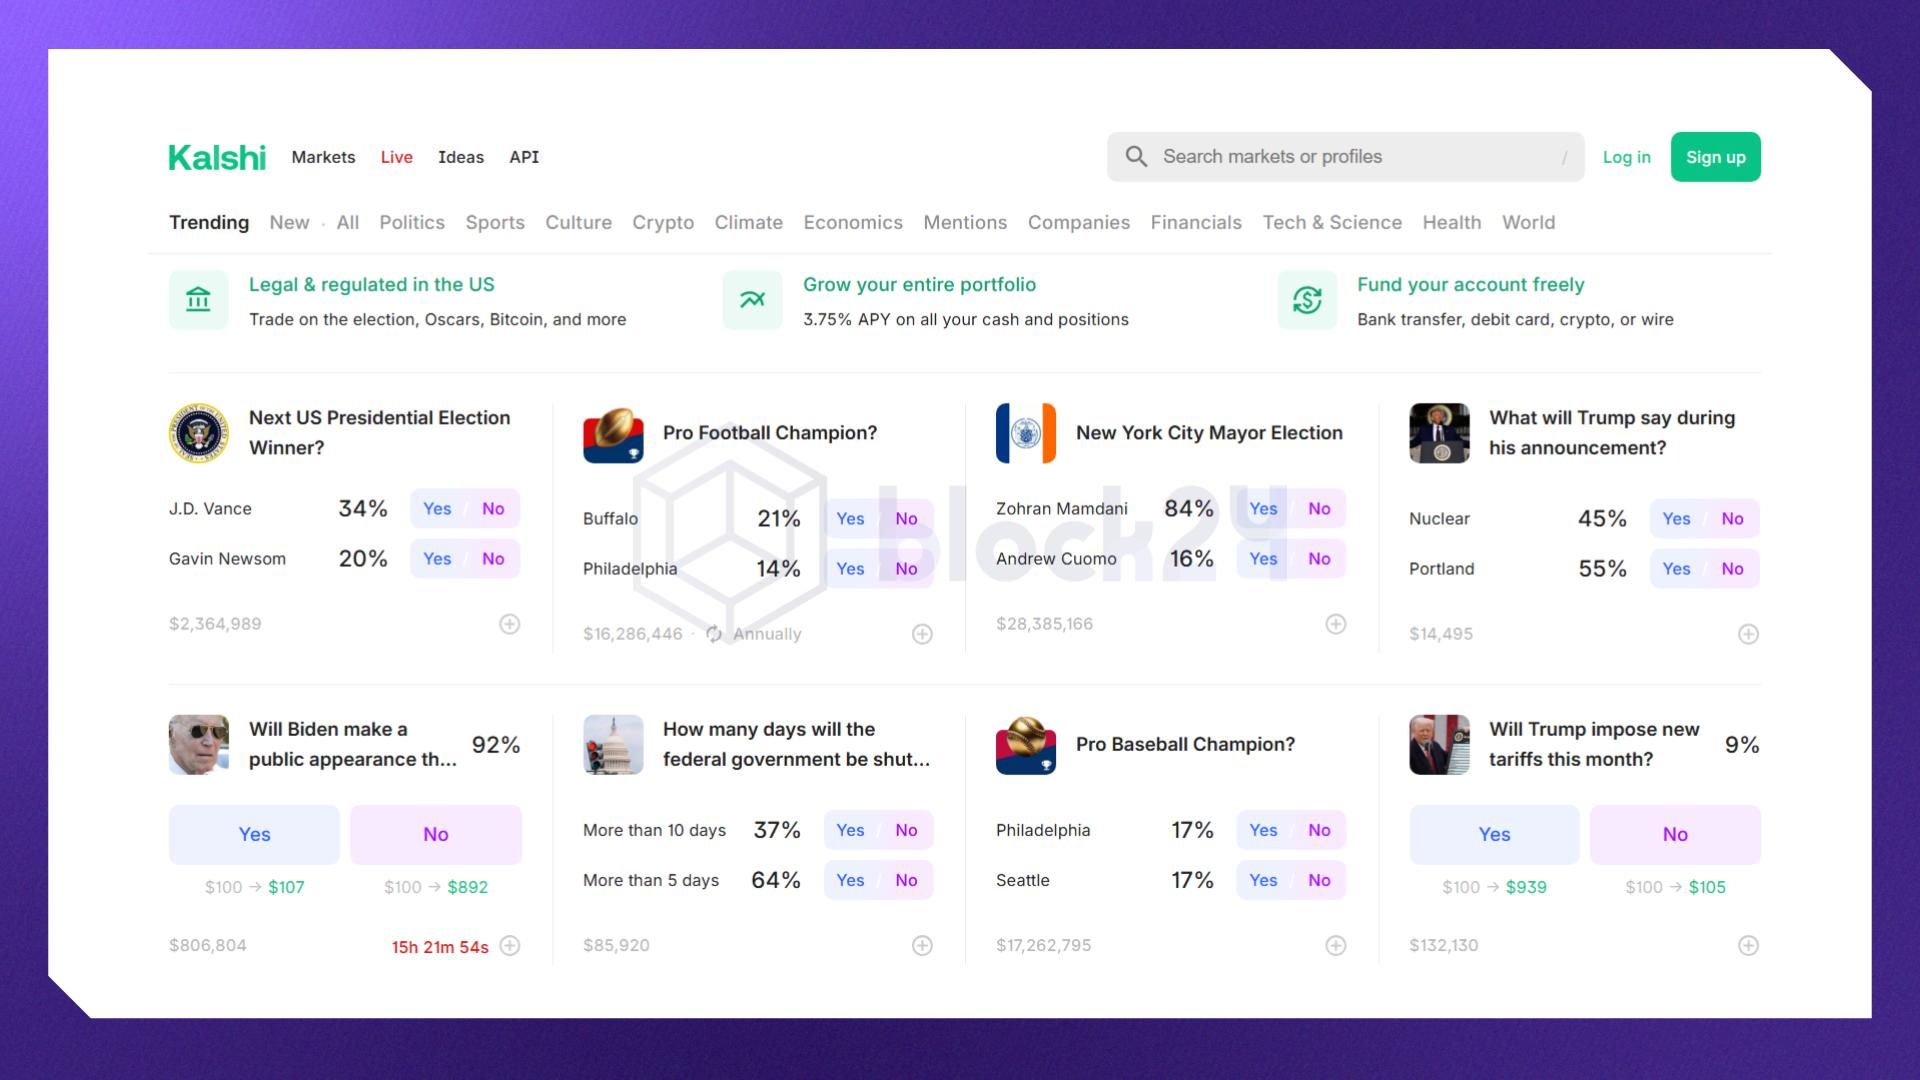The width and height of the screenshot is (1920, 1080).
Task: Click the search magnifier icon
Action: (1136, 157)
